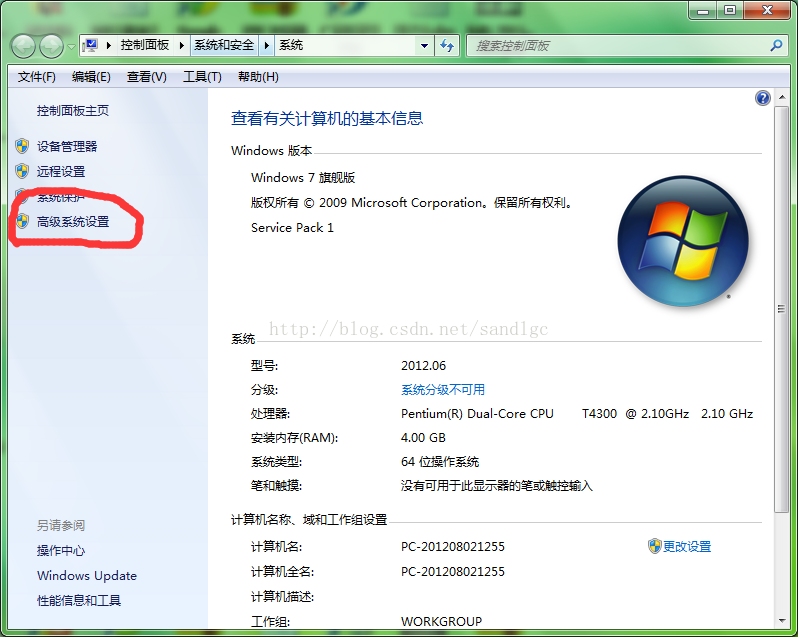Click shield icon next to 高级系统设置
798x637 pixels.
22,221
